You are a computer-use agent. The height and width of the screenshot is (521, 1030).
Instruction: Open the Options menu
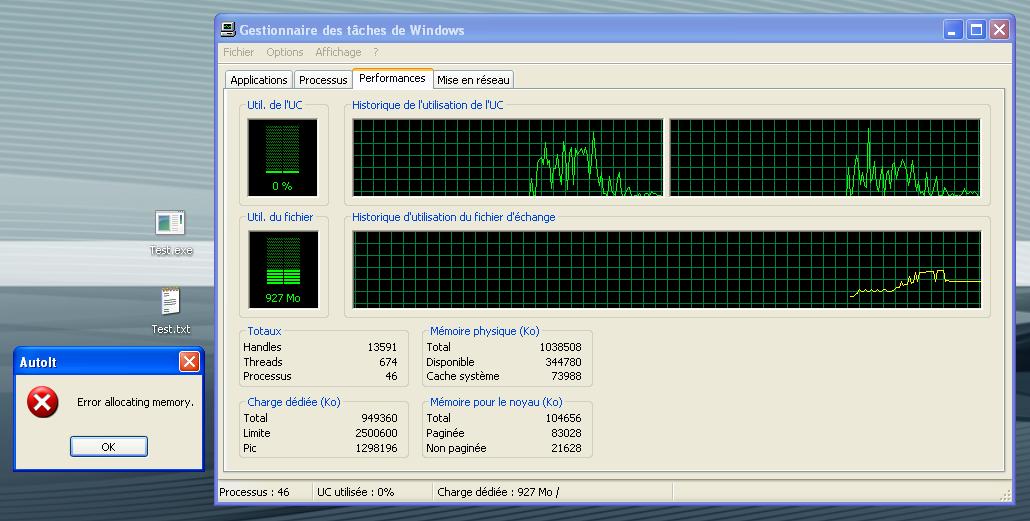tap(284, 52)
